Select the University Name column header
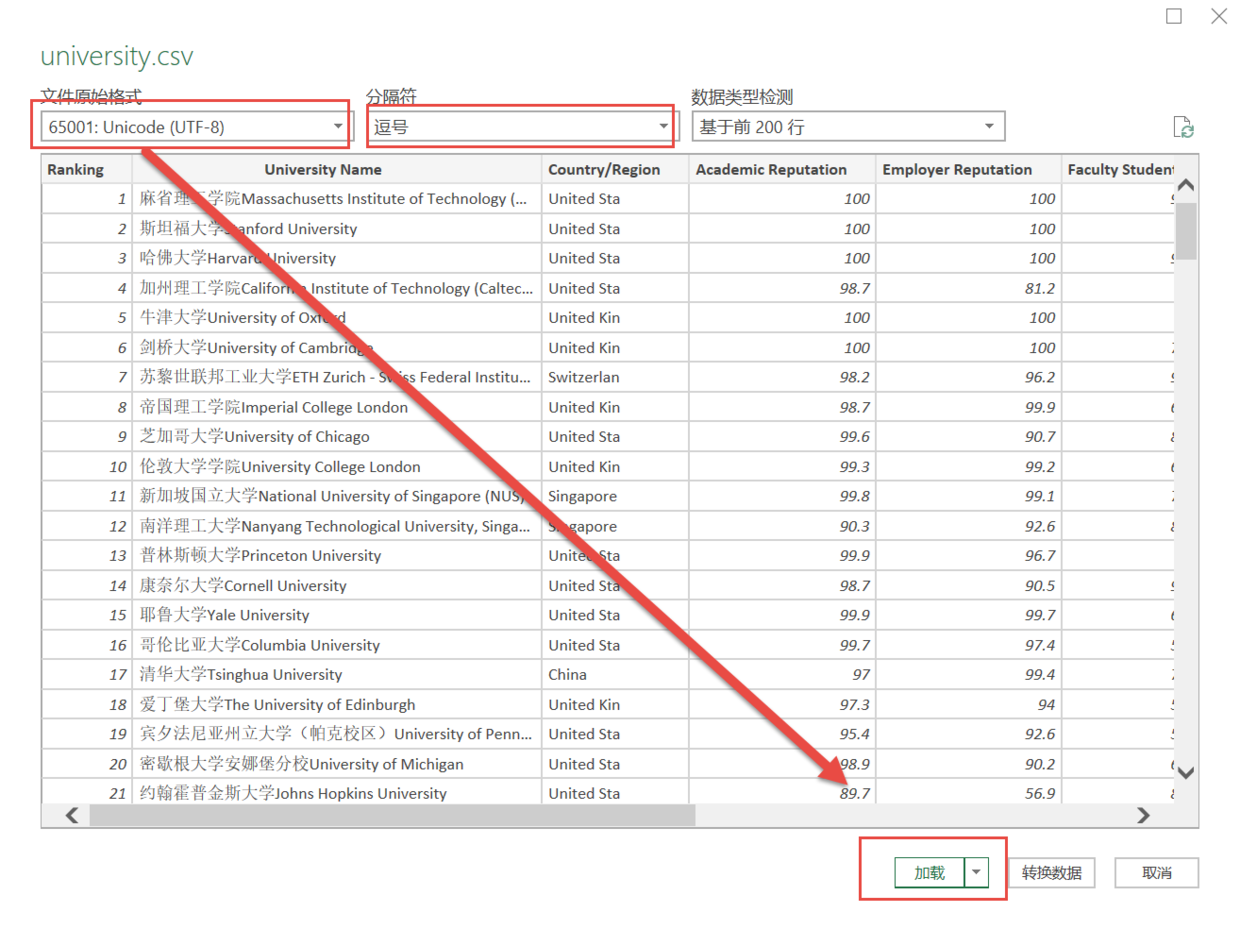The image size is (1240, 929). [x=337, y=170]
